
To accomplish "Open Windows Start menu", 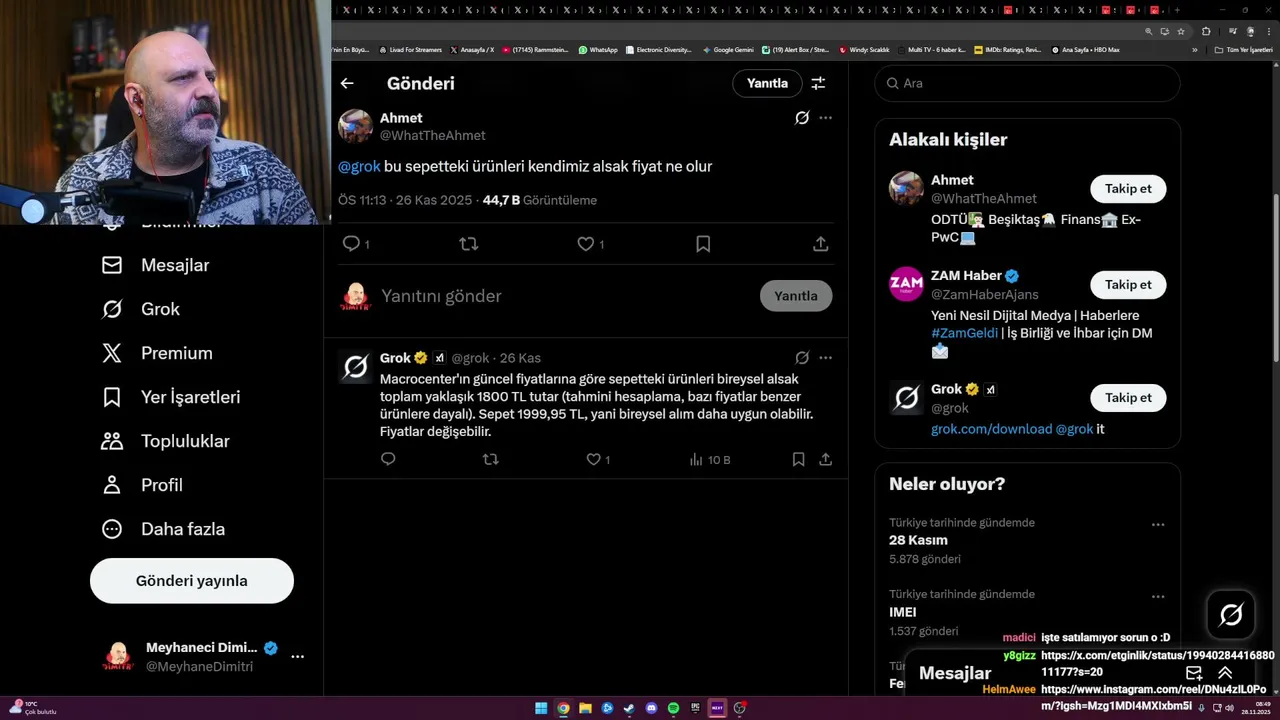I will click(541, 708).
